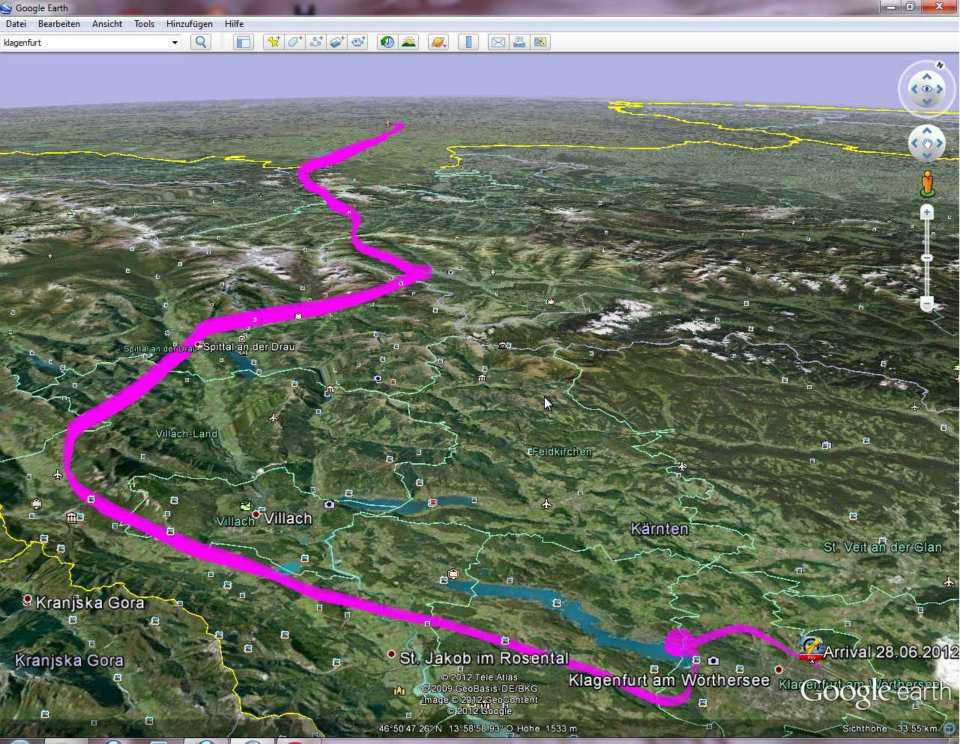Select the add path tool

[x=315, y=42]
